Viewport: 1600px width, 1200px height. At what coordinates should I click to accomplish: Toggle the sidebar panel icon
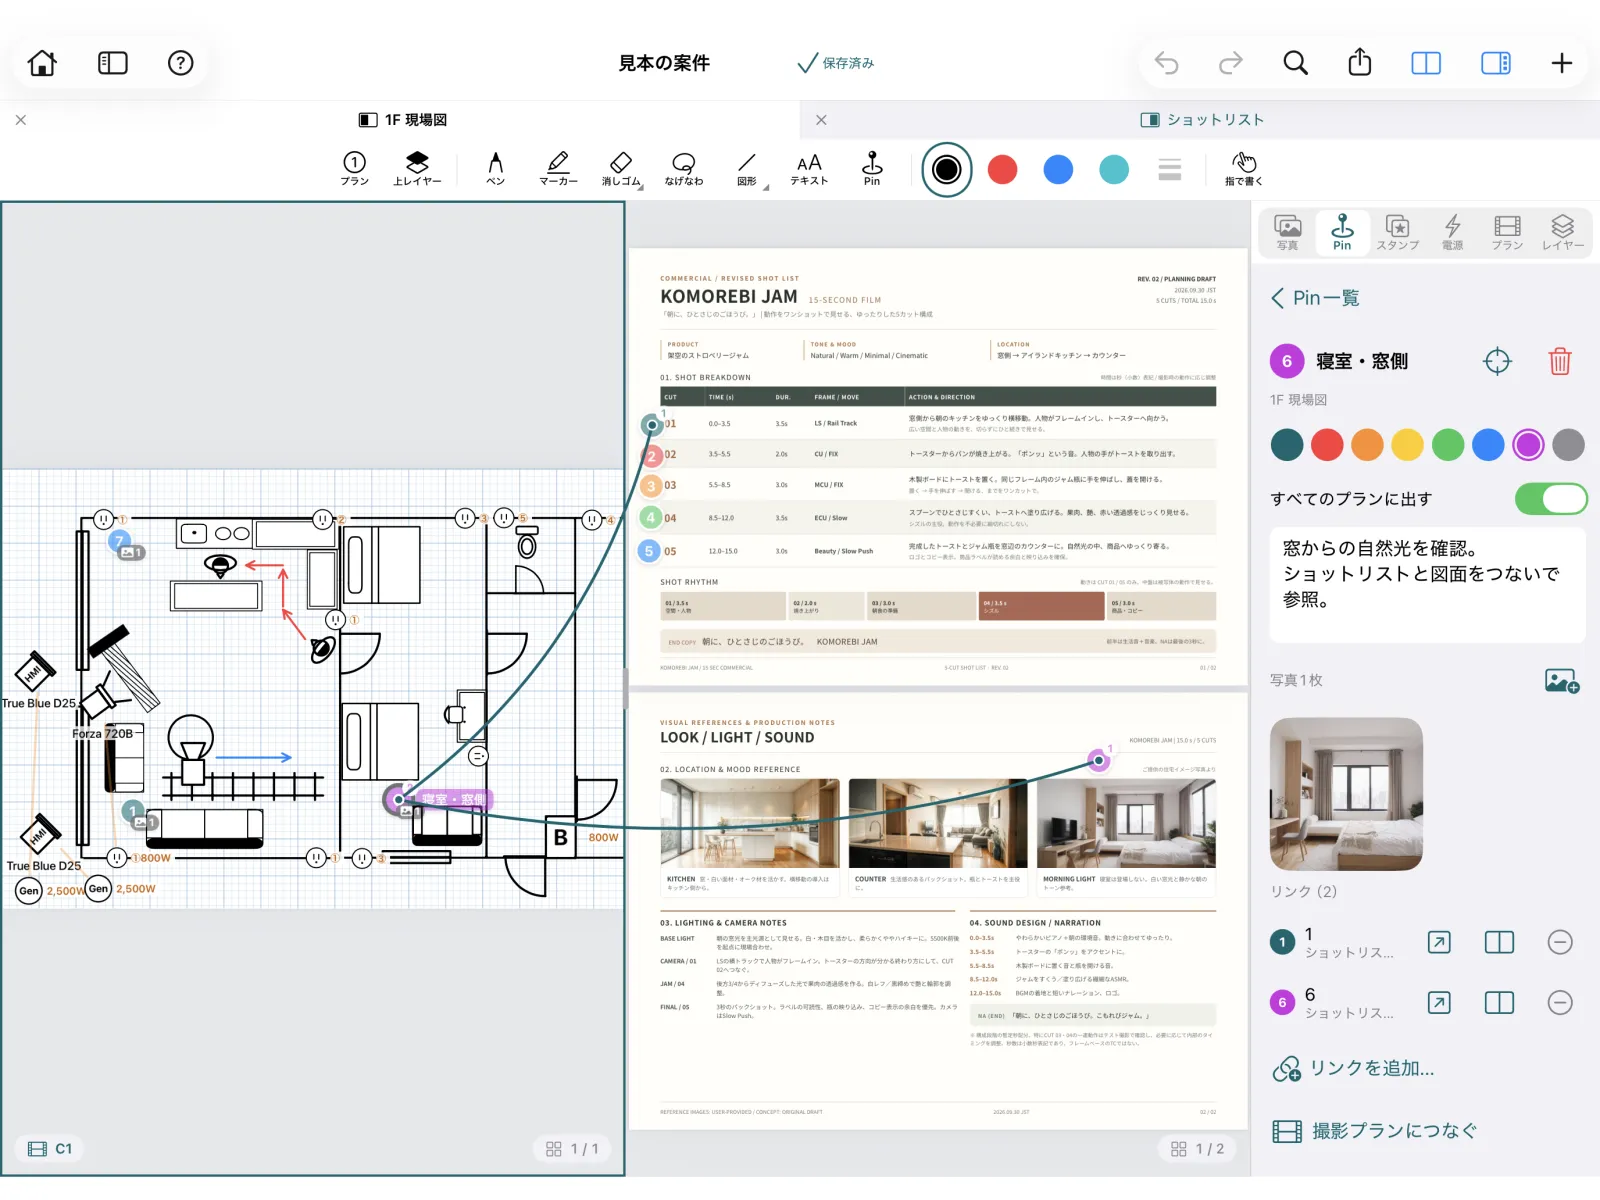tap(112, 63)
